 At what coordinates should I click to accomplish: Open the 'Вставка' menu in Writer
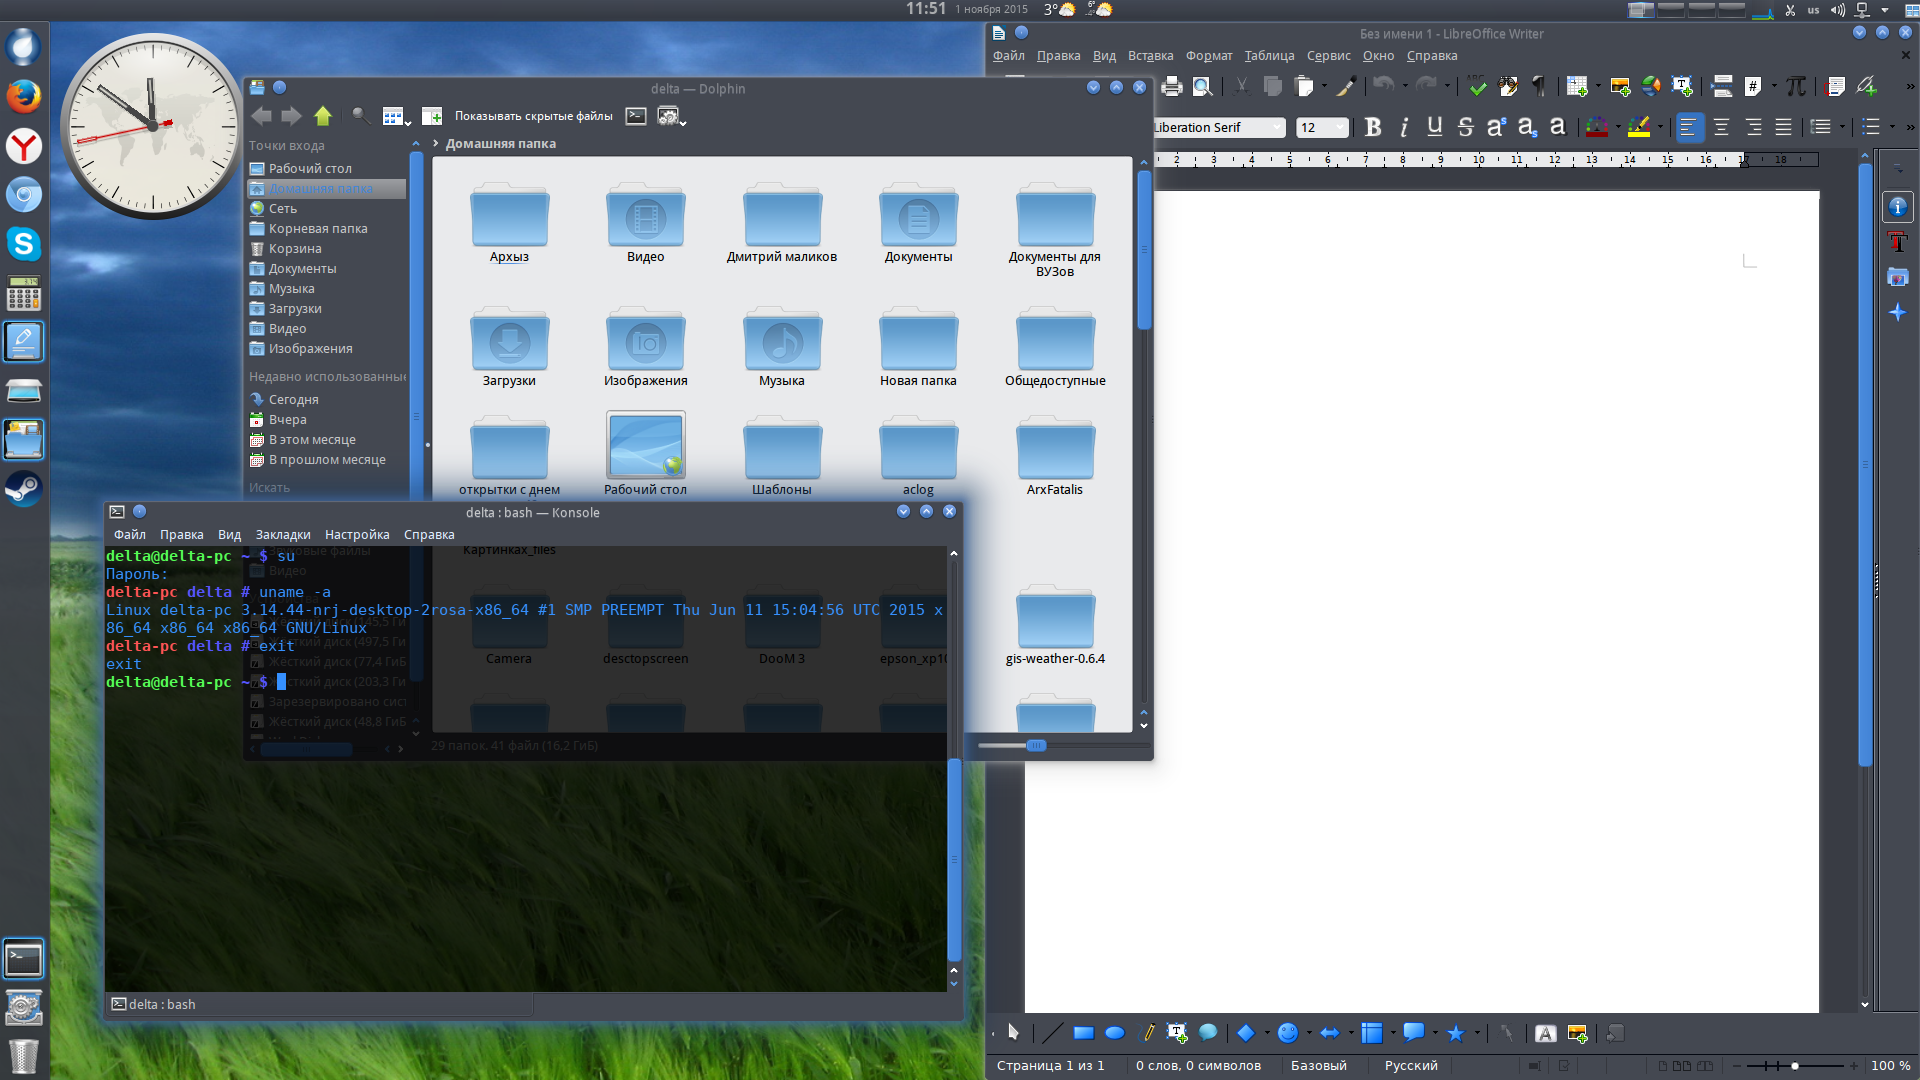tap(1150, 56)
